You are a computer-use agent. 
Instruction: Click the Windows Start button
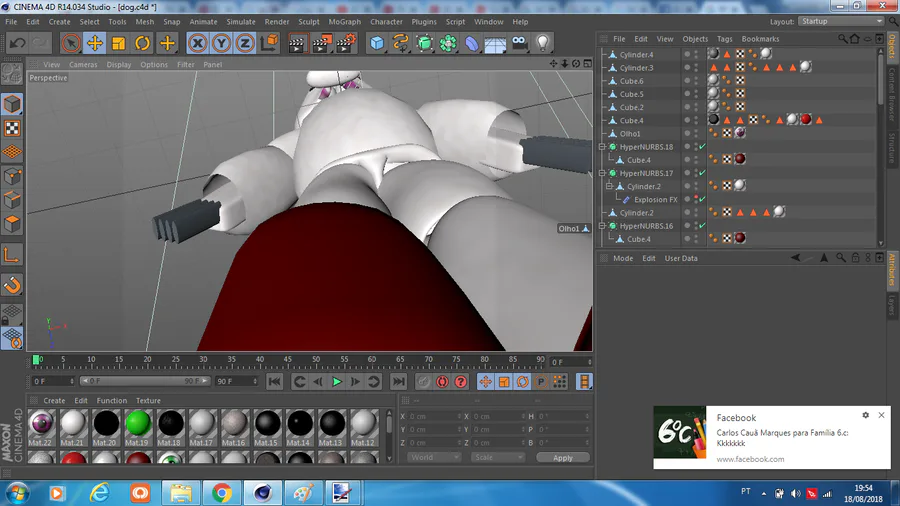[17, 493]
